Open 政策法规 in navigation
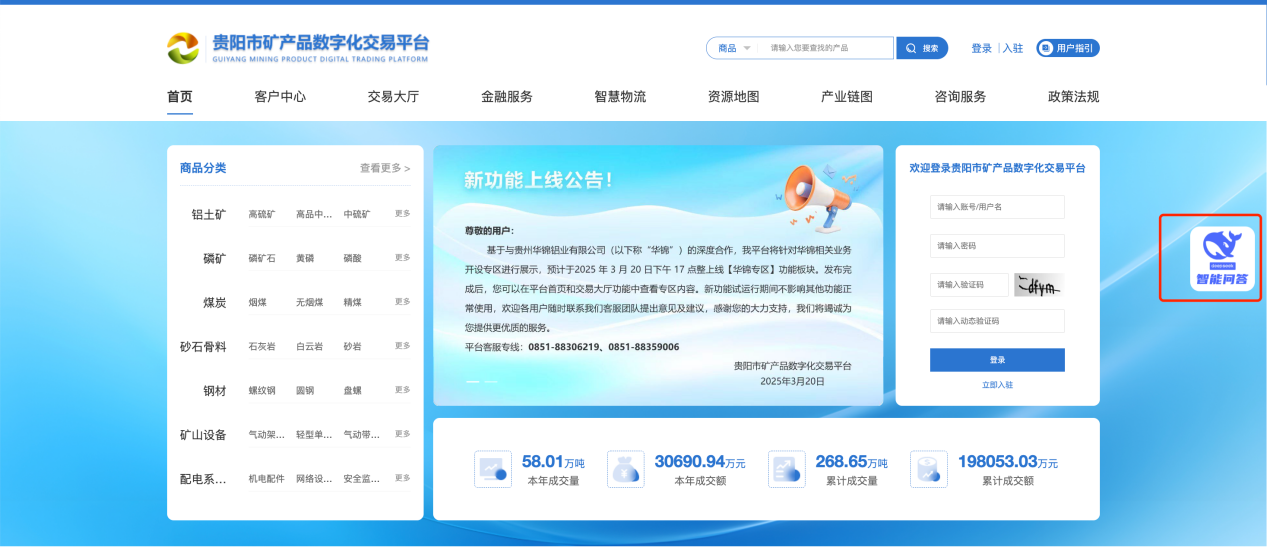Viewport: 1267px width, 548px height. point(1073,97)
